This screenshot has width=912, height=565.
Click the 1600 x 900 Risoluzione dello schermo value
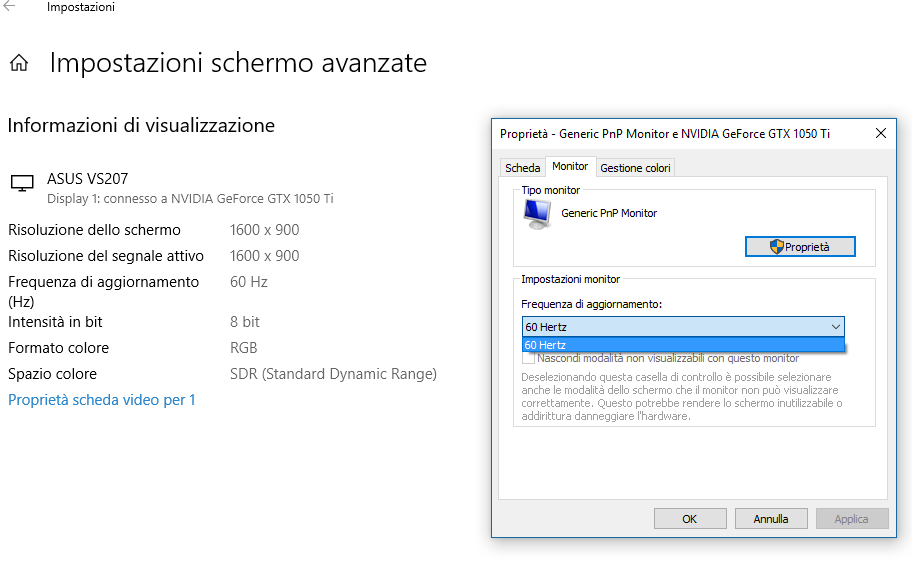pos(265,230)
